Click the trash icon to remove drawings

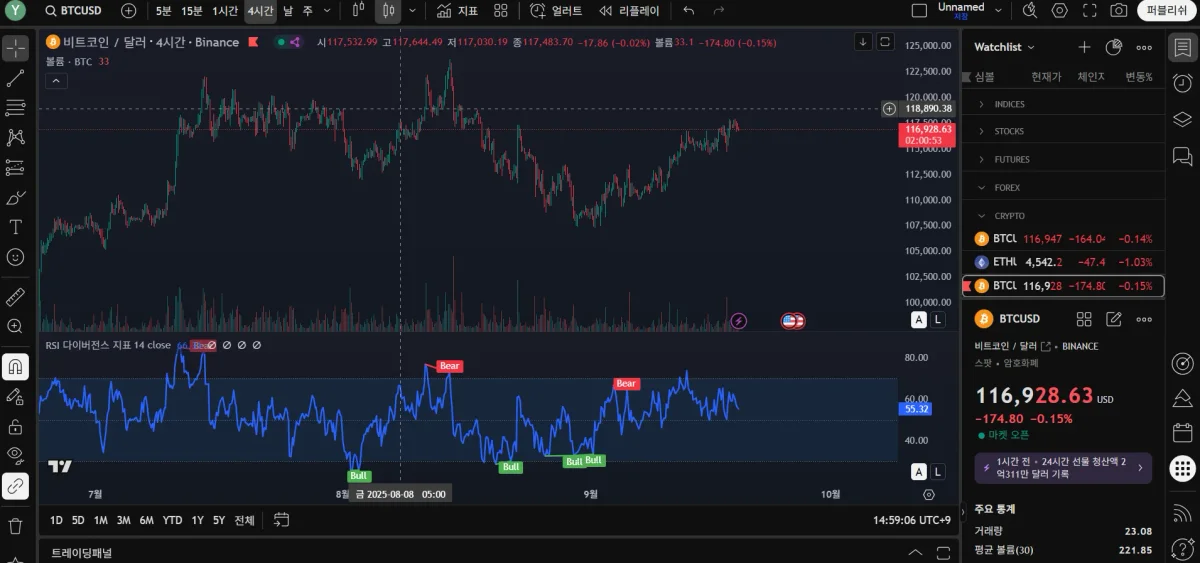(x=15, y=525)
